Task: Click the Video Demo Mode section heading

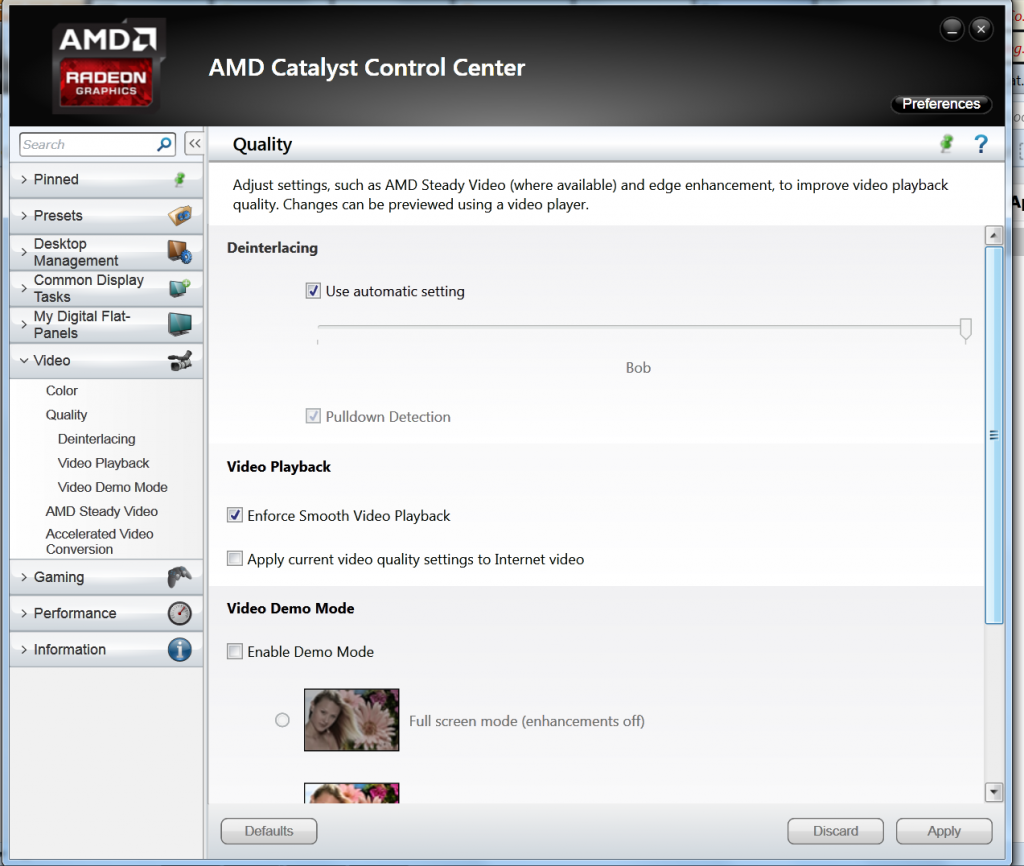Action: point(291,608)
